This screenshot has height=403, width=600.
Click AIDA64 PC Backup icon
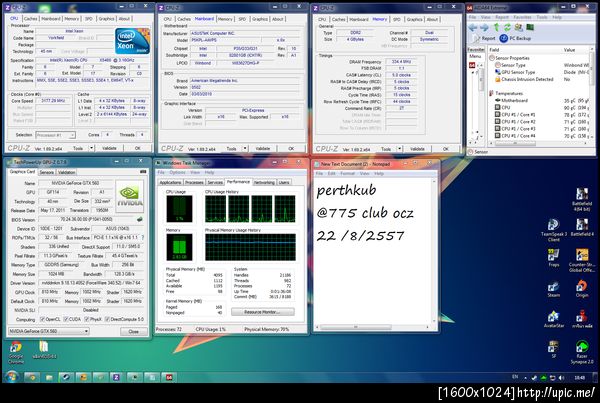[504, 38]
